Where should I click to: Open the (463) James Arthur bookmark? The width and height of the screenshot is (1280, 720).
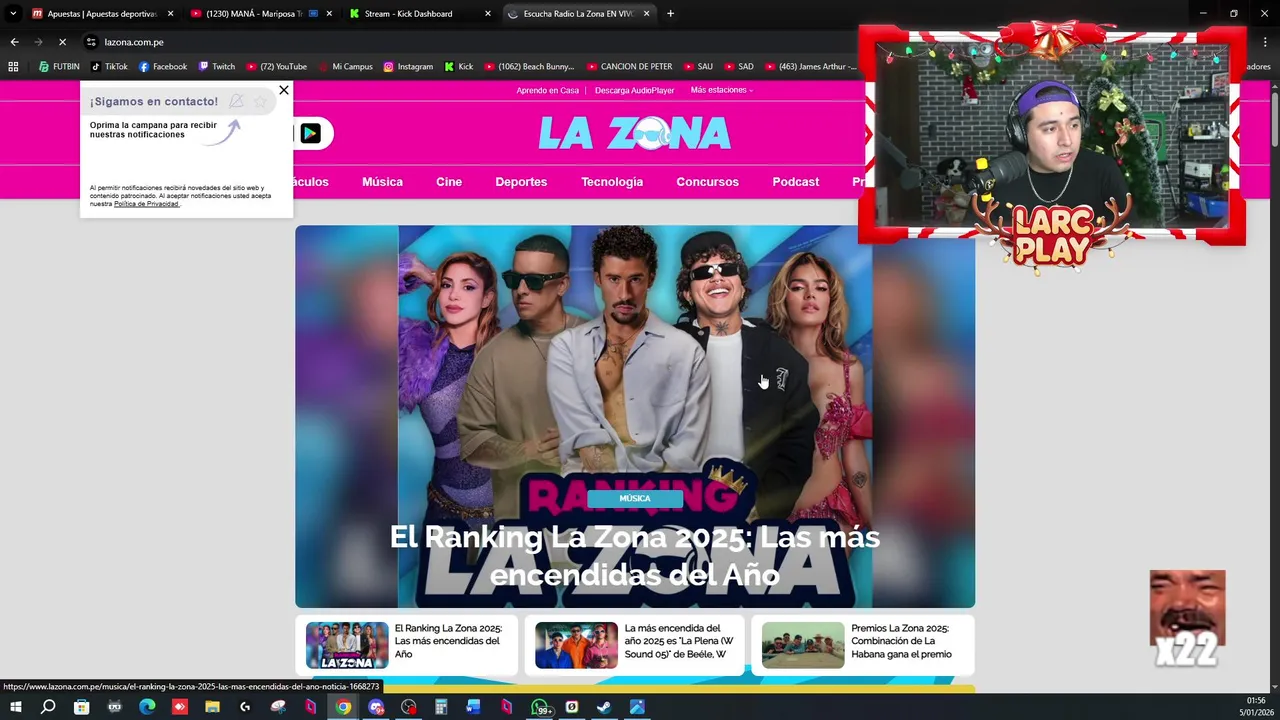point(810,67)
